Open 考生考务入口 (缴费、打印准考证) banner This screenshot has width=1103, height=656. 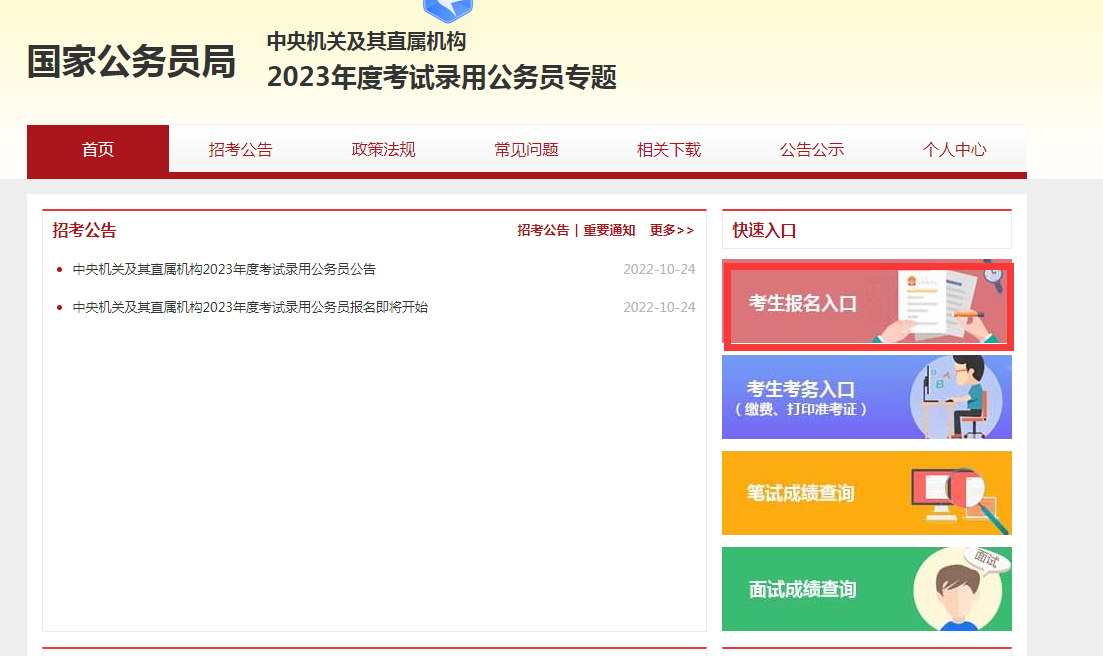pyautogui.click(x=867, y=397)
